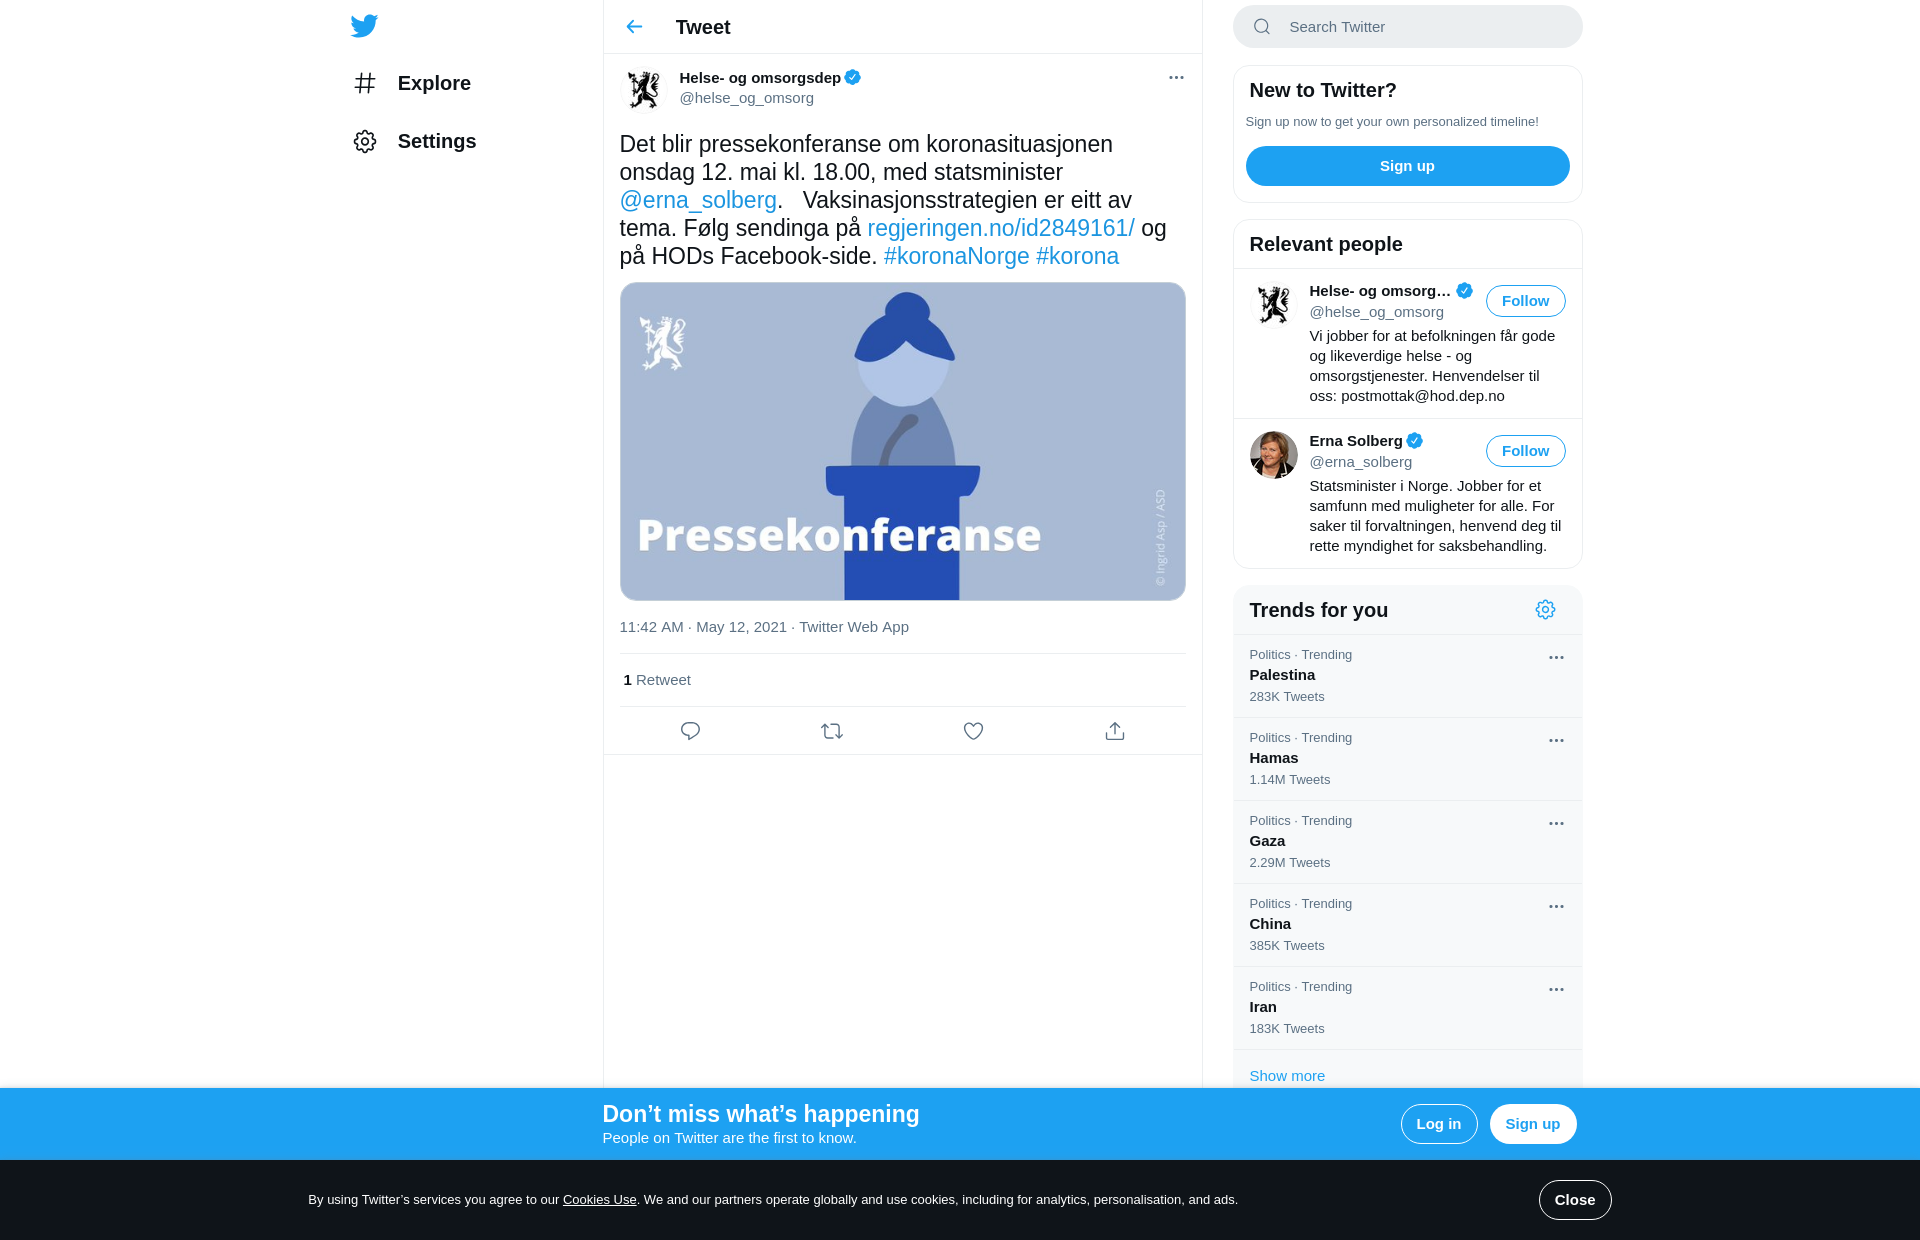Close the cookies notice banner
1920x1240 pixels.
1574,1200
